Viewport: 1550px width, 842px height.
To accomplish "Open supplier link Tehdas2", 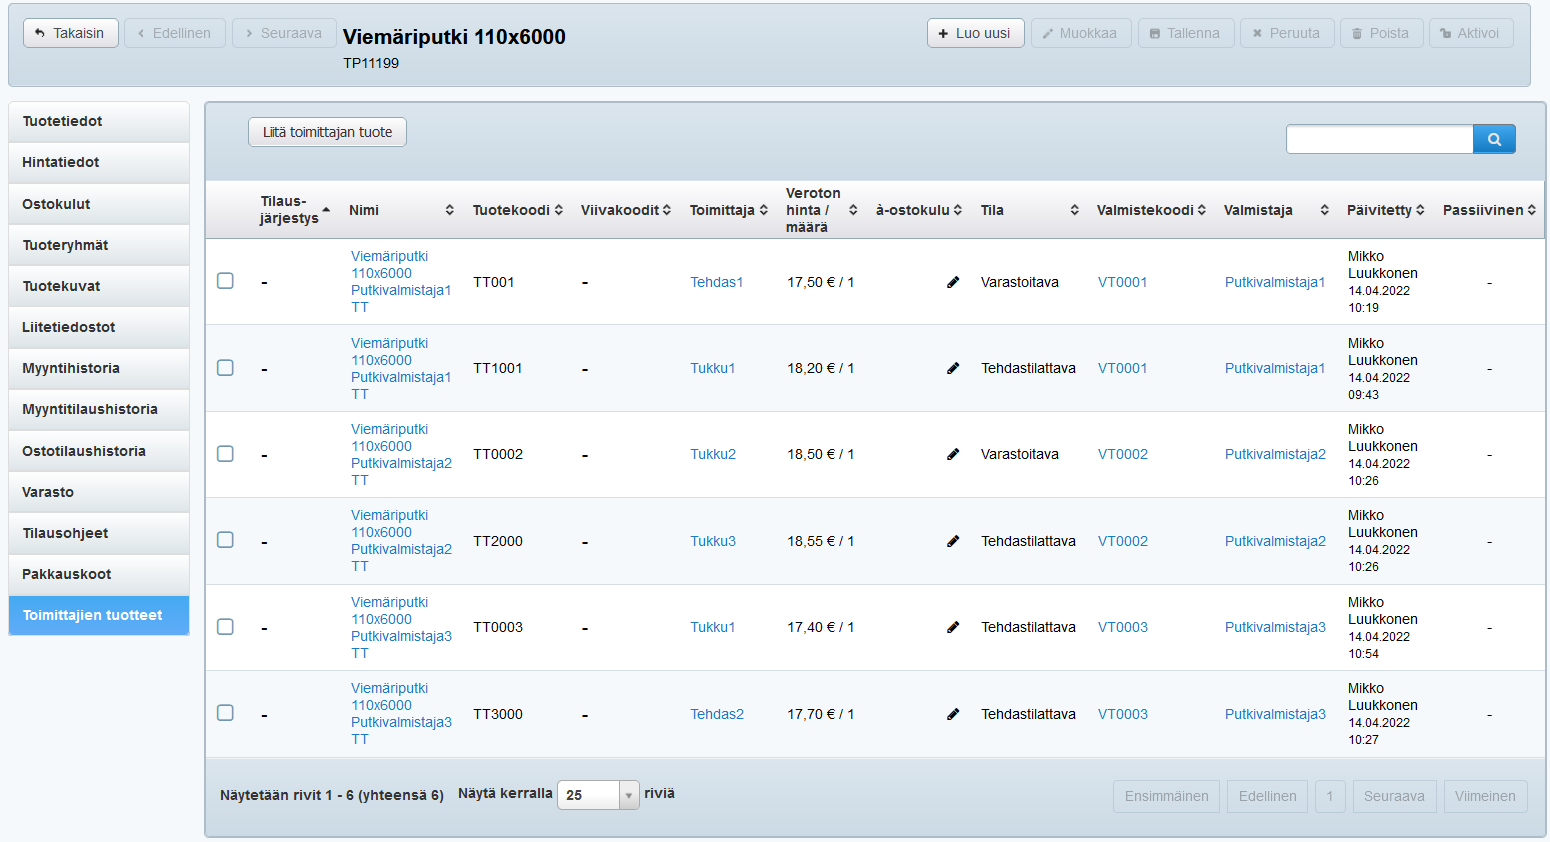I will 717,714.
